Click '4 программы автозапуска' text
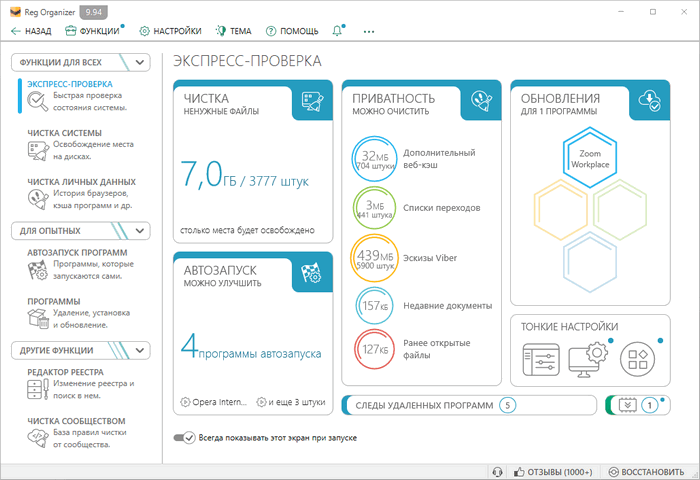The image size is (700, 480). [250, 347]
